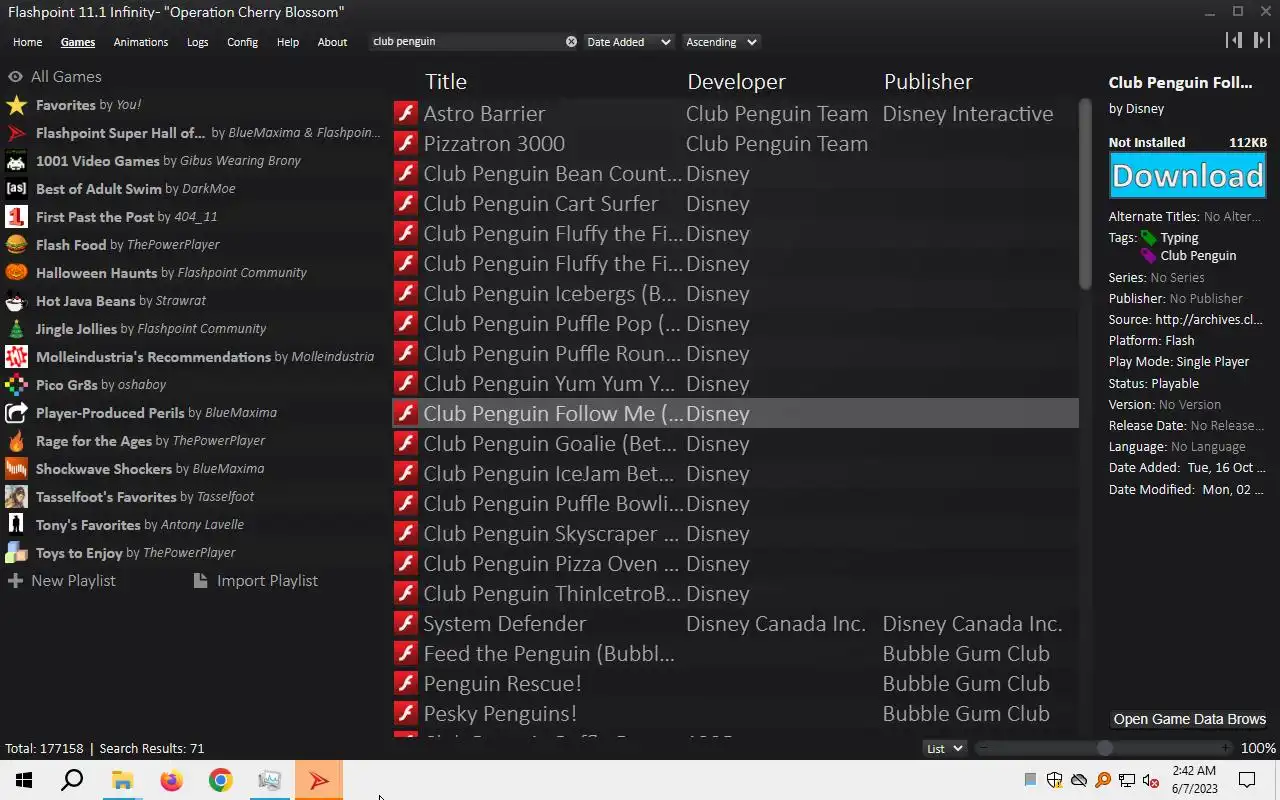This screenshot has height=800, width=1280.
Task: Switch to the Animations tab
Action: [x=141, y=42]
